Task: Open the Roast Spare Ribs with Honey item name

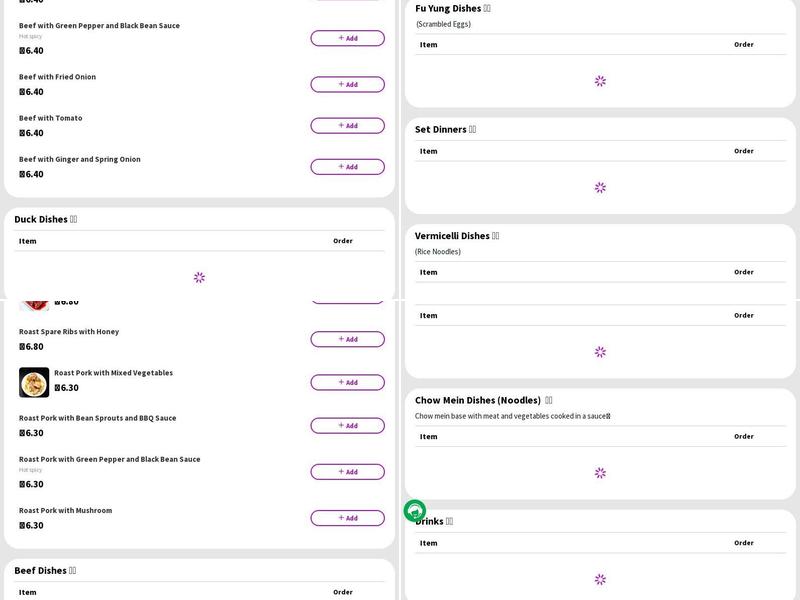Action: 69,332
